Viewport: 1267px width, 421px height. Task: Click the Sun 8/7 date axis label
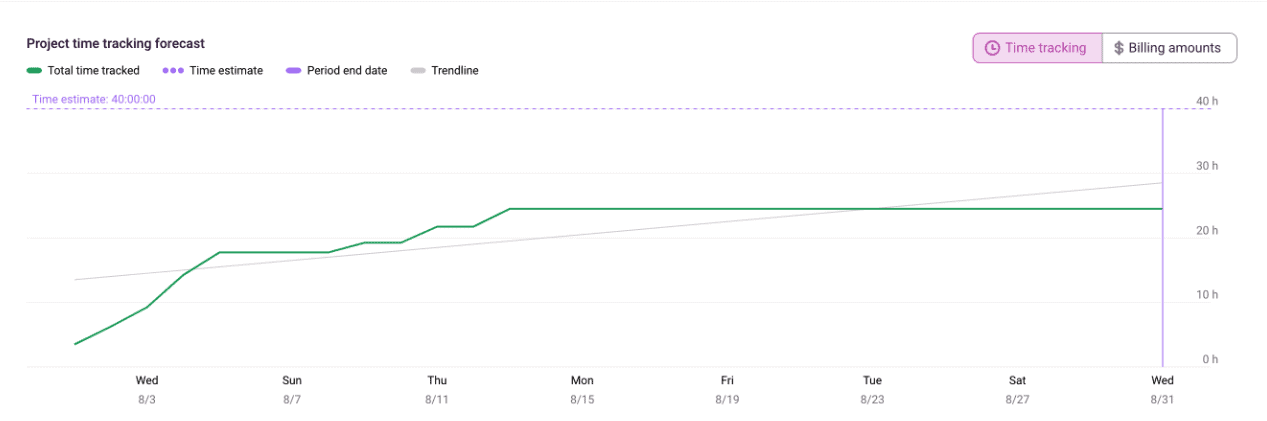(x=292, y=389)
